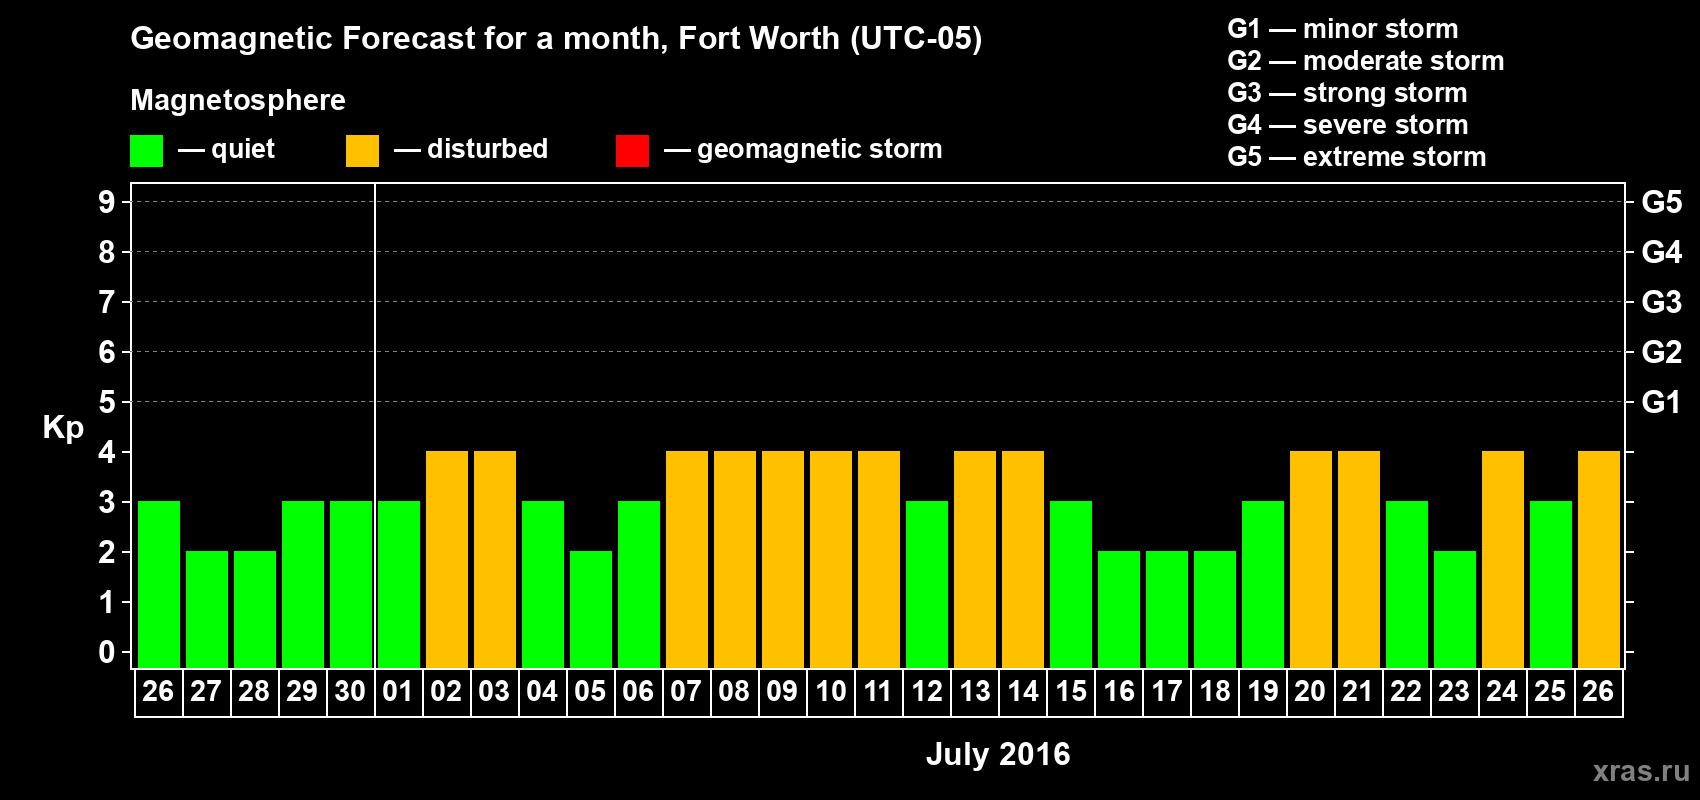
Task: Click the date cell 27
Action: 206,692
